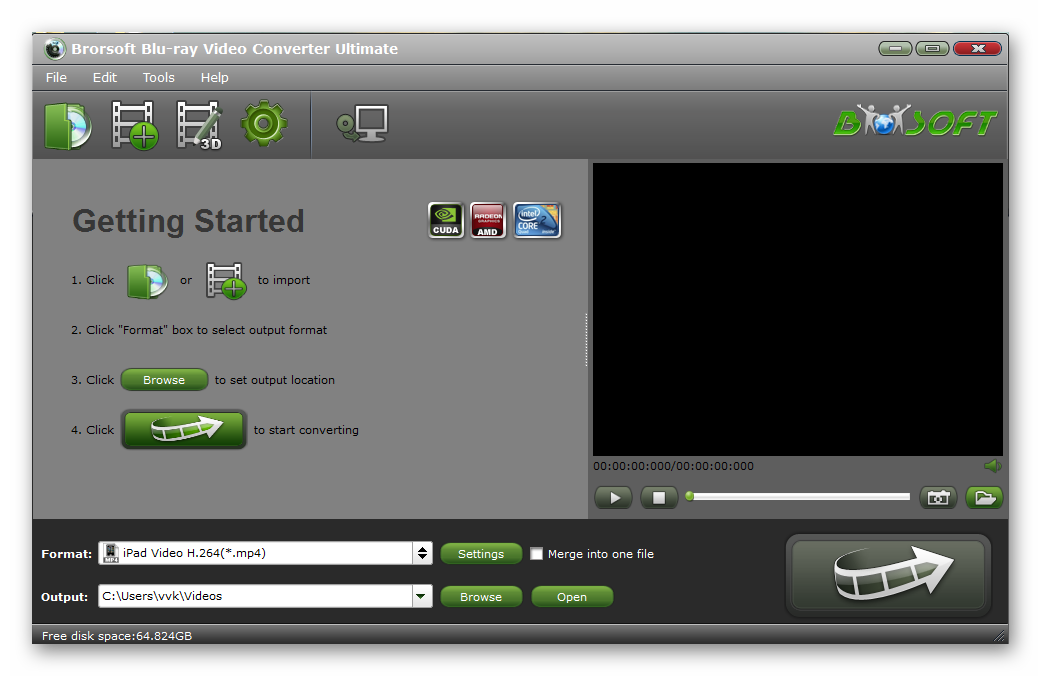The image size is (1041, 676).
Task: Minimize the Brorsoft window
Action: pos(895,48)
